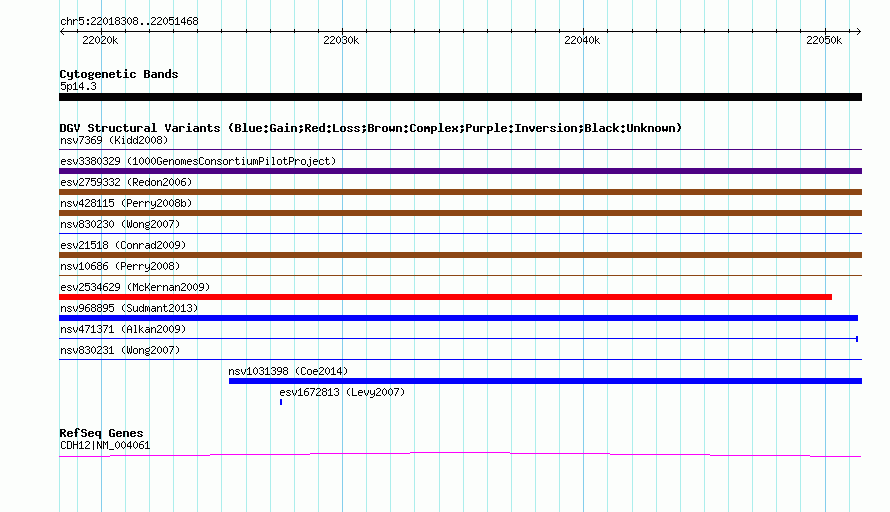Image resolution: width=890 pixels, height=512 pixels.
Task: Click the CDH12|NM_004061 gene label
Action: 105,446
